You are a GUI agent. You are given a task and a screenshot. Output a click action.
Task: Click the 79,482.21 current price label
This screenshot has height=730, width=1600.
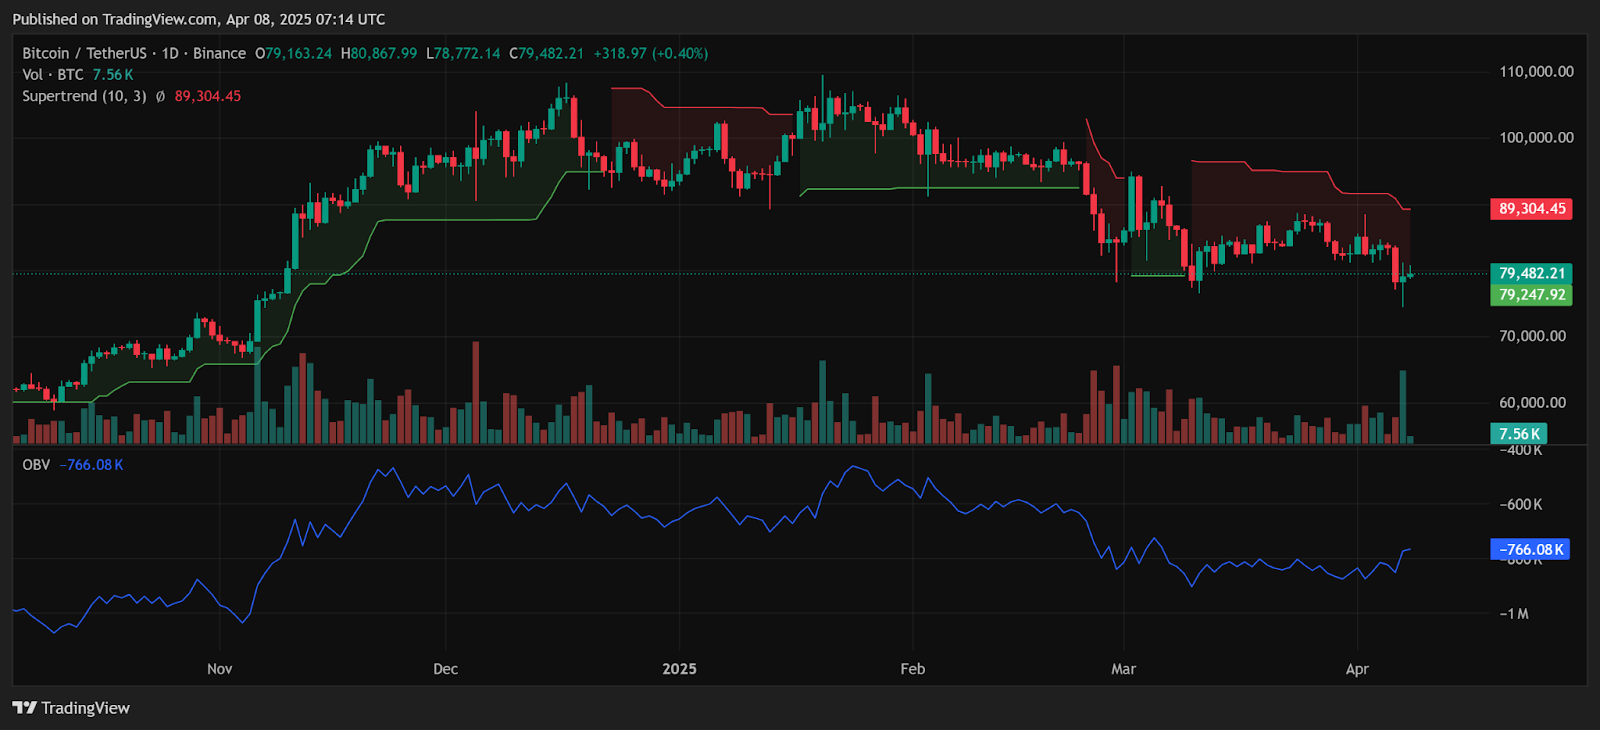click(x=1531, y=273)
